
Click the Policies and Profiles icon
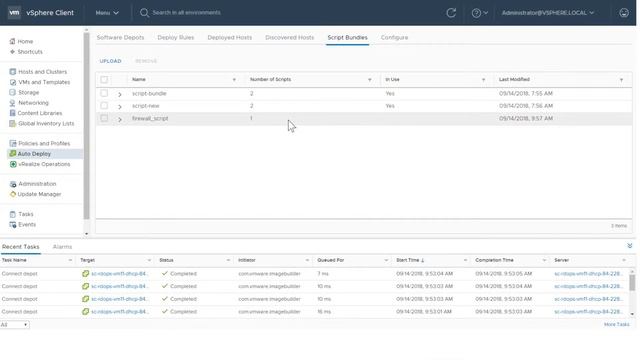pos(13,143)
